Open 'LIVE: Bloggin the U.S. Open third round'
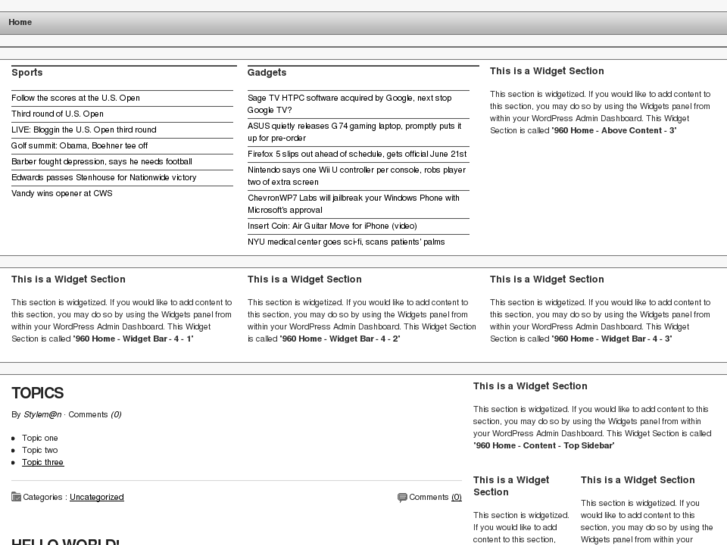Screen dimensions: 727x545 click(x=84, y=130)
